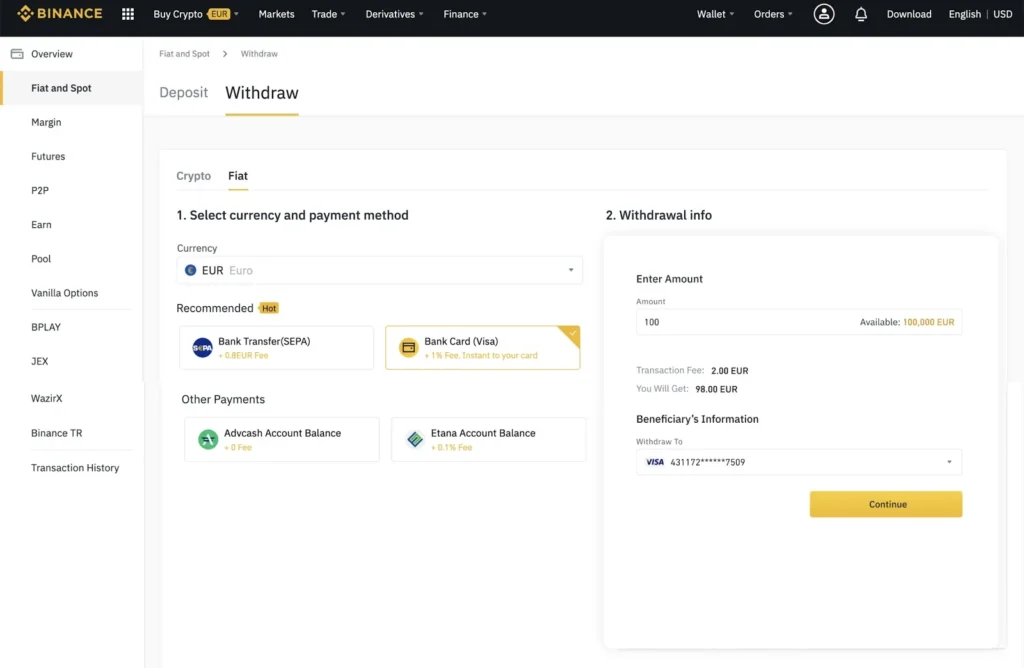Open the account profile icon
Image resolution: width=1024 pixels, height=668 pixels.
pyautogui.click(x=823, y=13)
